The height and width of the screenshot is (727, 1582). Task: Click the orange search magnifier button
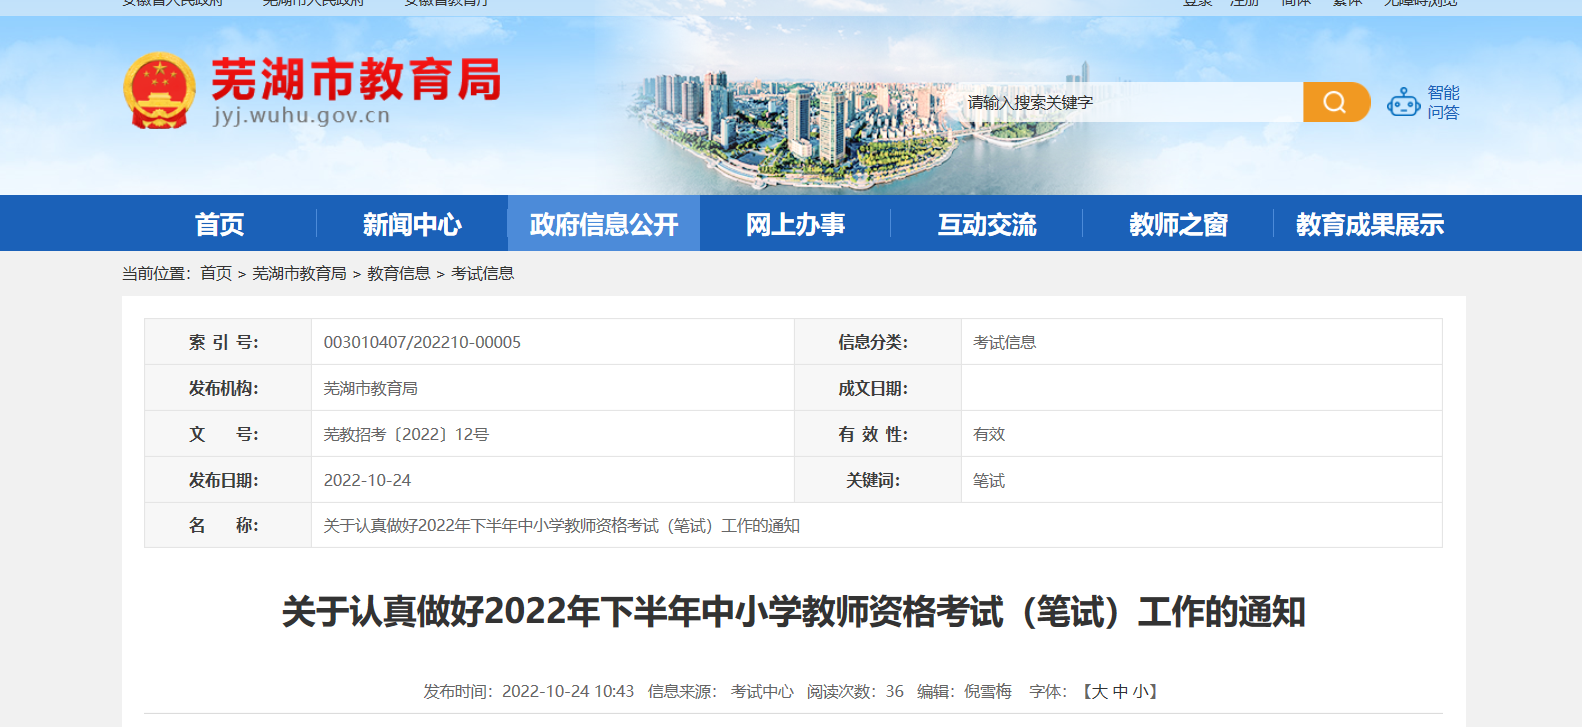point(1335,102)
